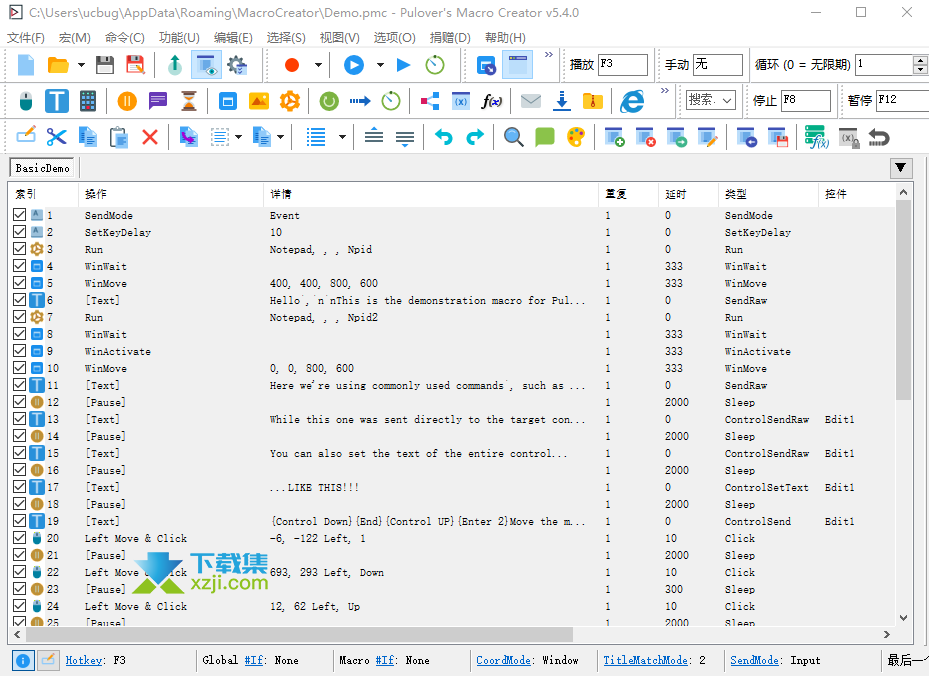Open the 命令(C) menu
The height and width of the screenshot is (676, 929).
pyautogui.click(x=124, y=38)
